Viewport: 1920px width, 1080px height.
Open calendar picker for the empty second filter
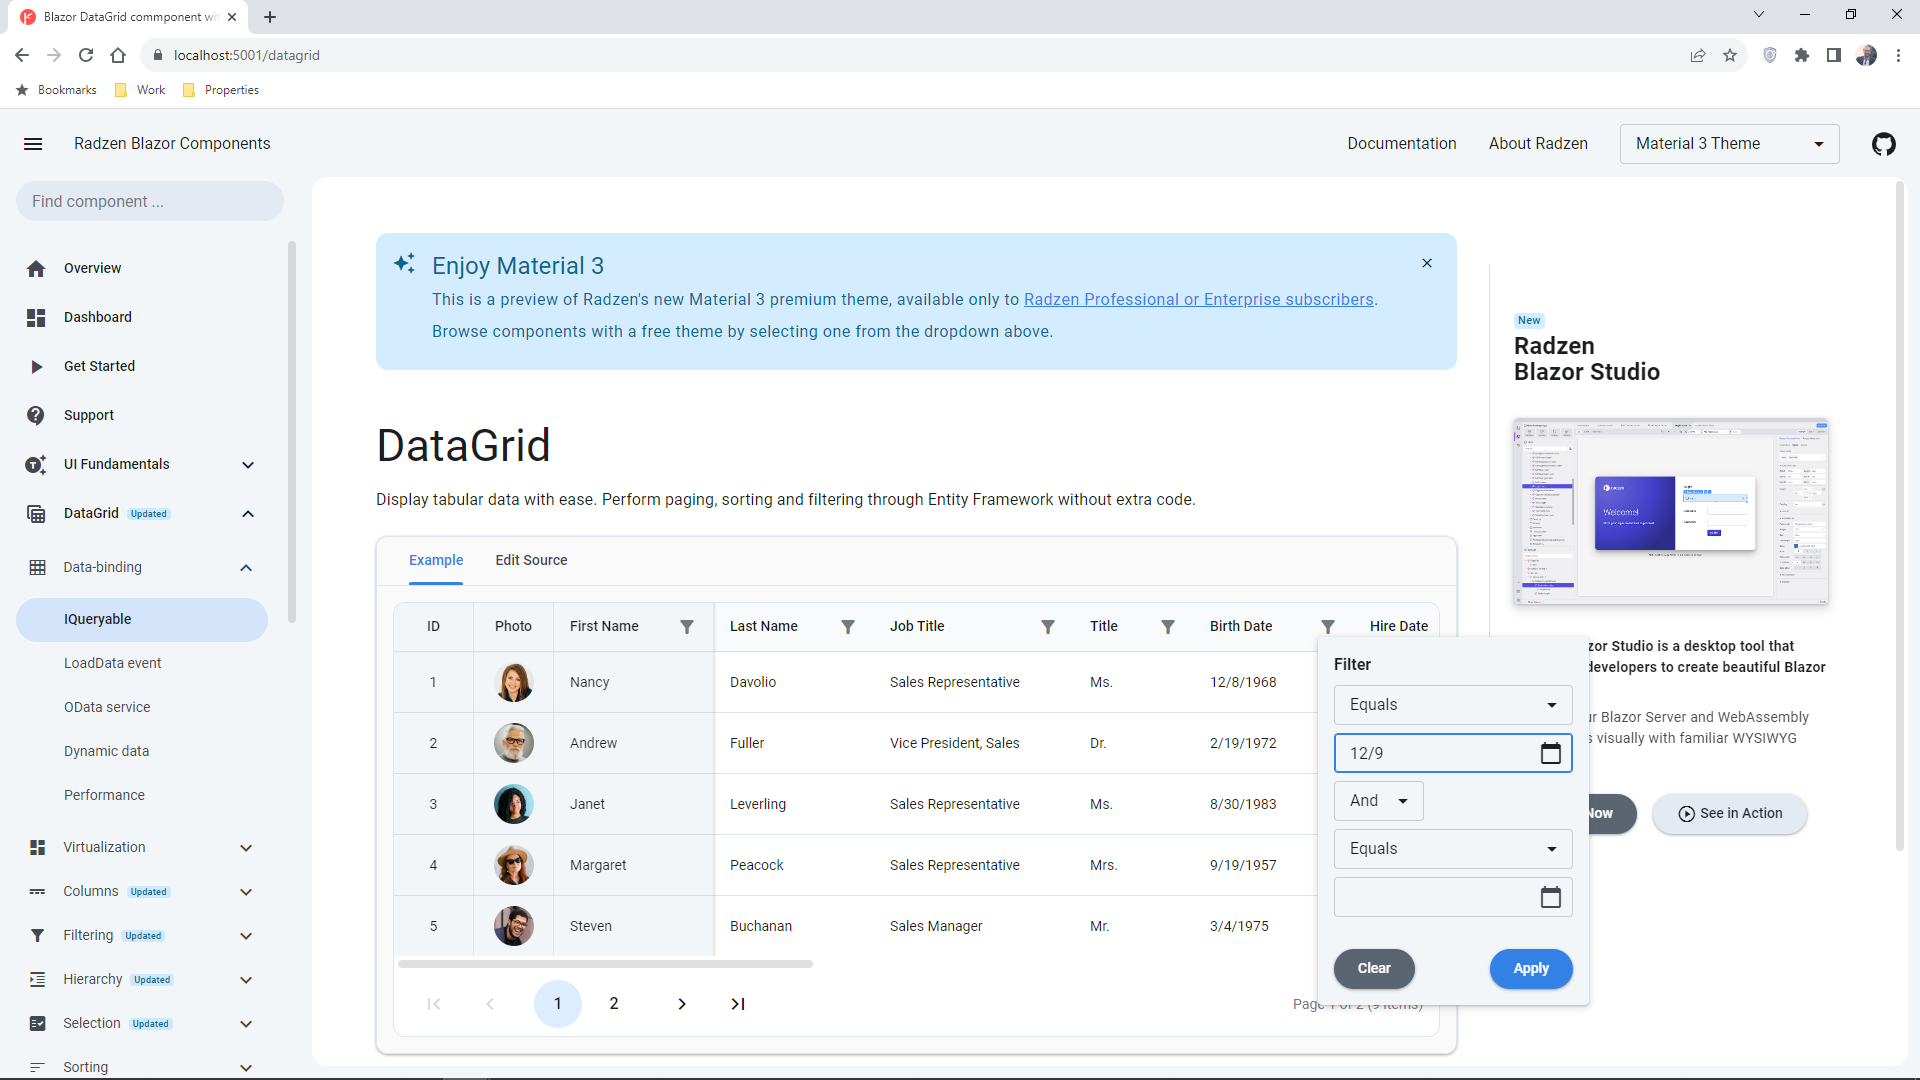[1551, 898]
